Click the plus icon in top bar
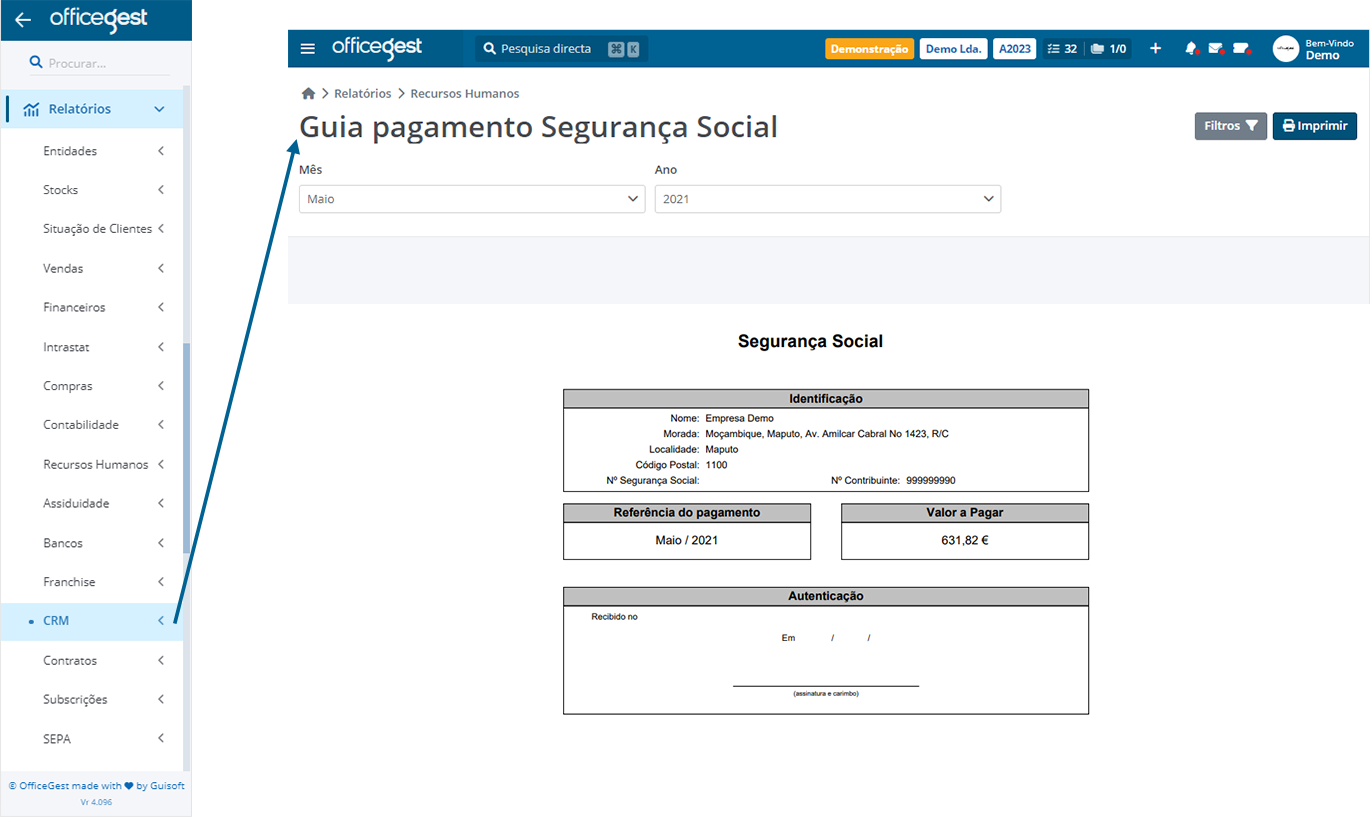This screenshot has width=1370, height=817. (x=1155, y=48)
